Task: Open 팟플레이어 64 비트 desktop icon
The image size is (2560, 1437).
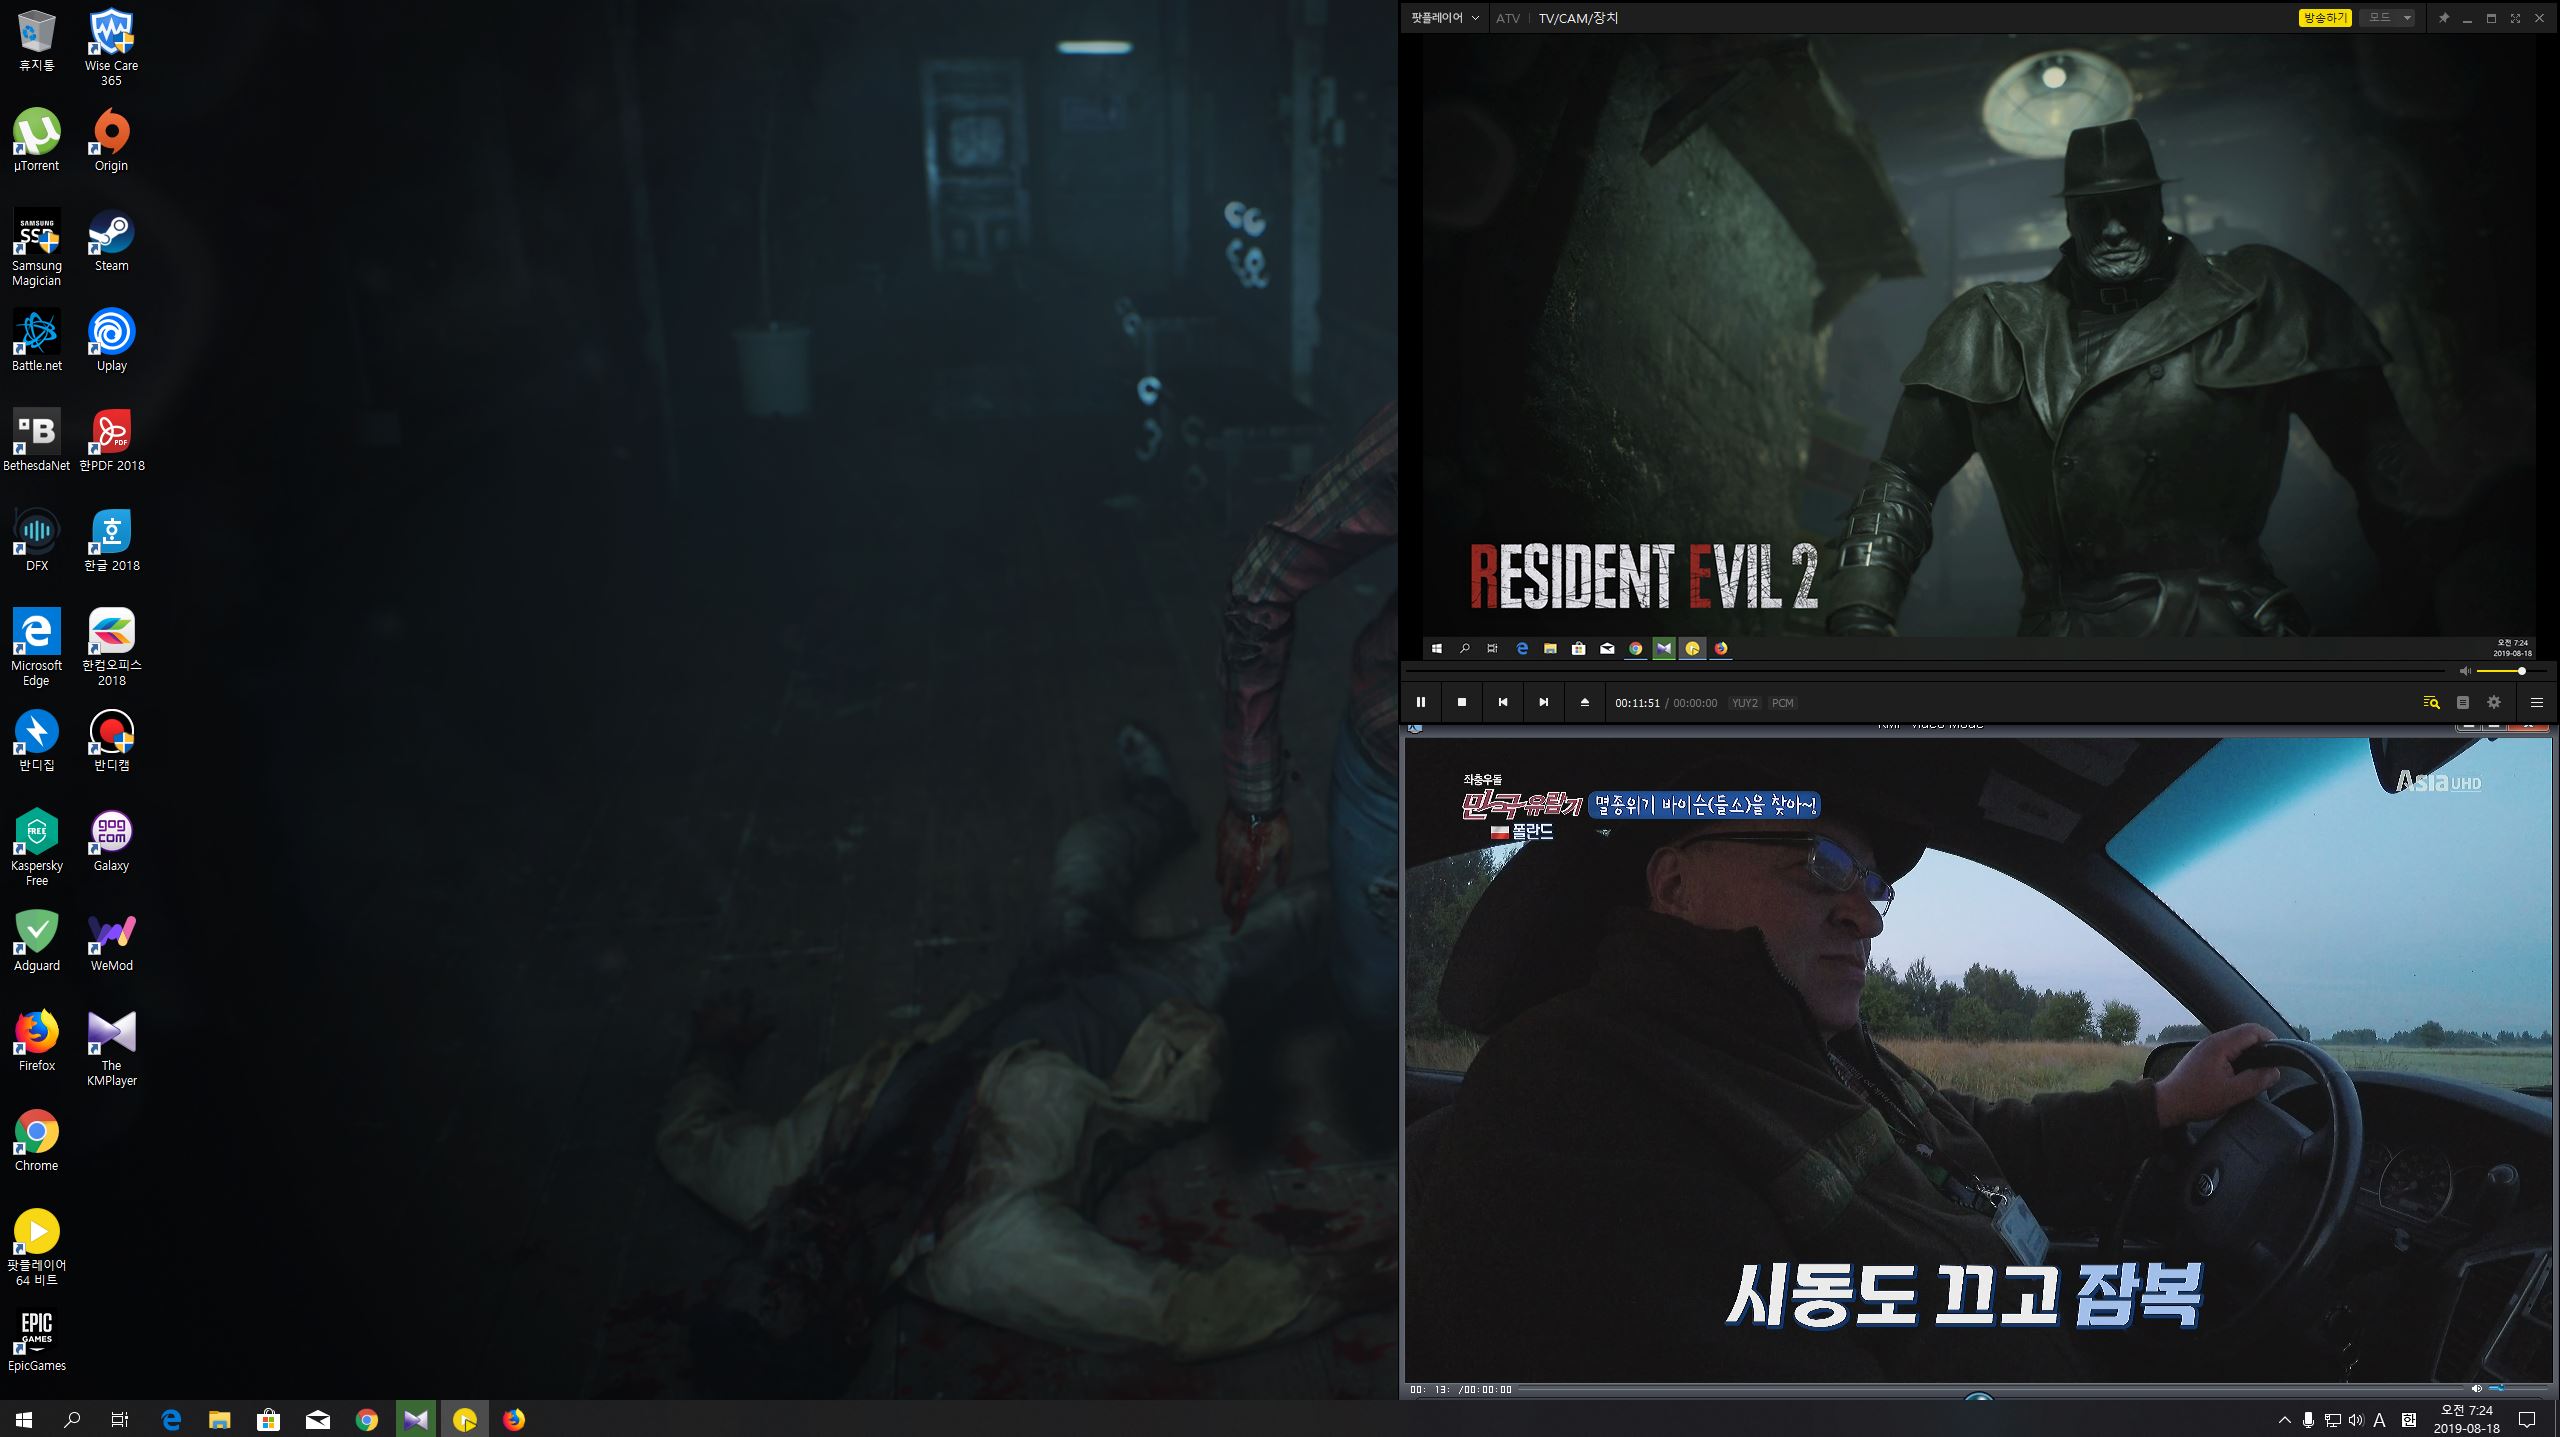Action: click(x=37, y=1247)
